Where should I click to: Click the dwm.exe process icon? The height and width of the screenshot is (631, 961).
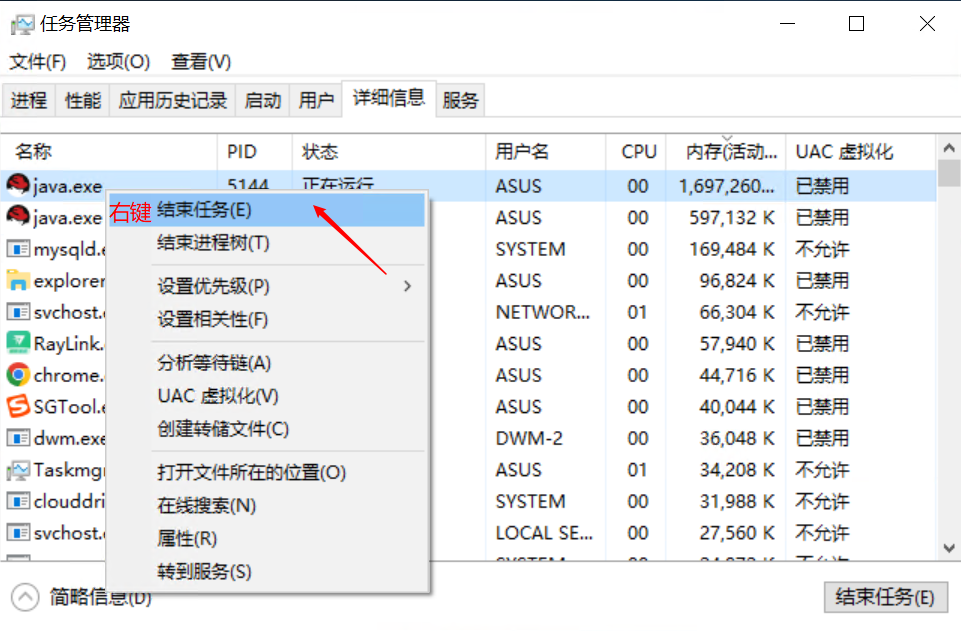pyautogui.click(x=18, y=438)
